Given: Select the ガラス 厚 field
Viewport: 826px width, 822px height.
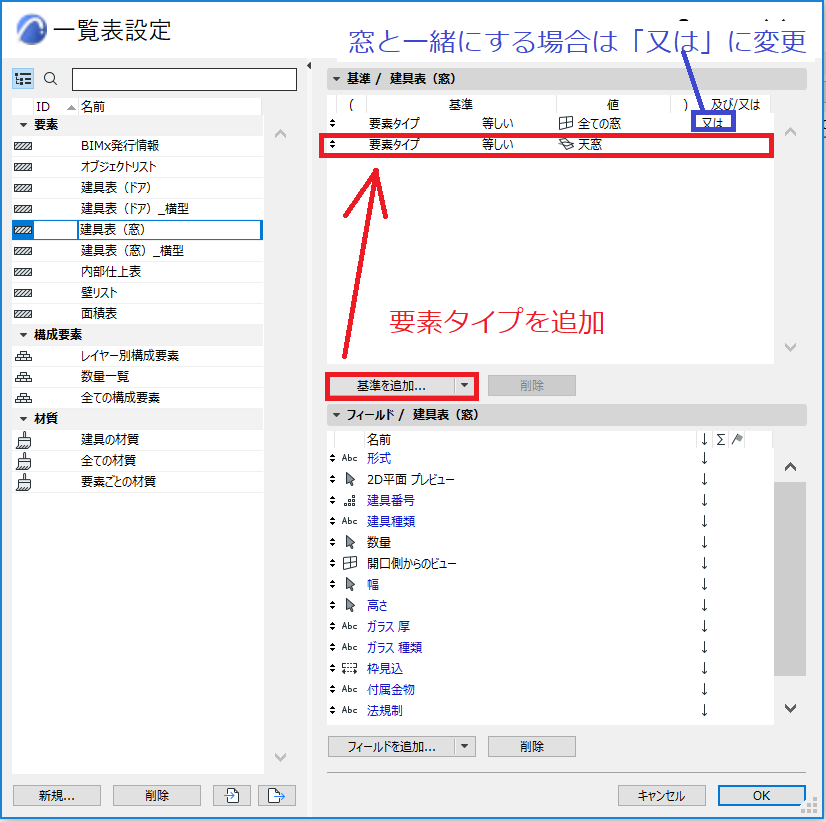Looking at the screenshot, I should [388, 627].
